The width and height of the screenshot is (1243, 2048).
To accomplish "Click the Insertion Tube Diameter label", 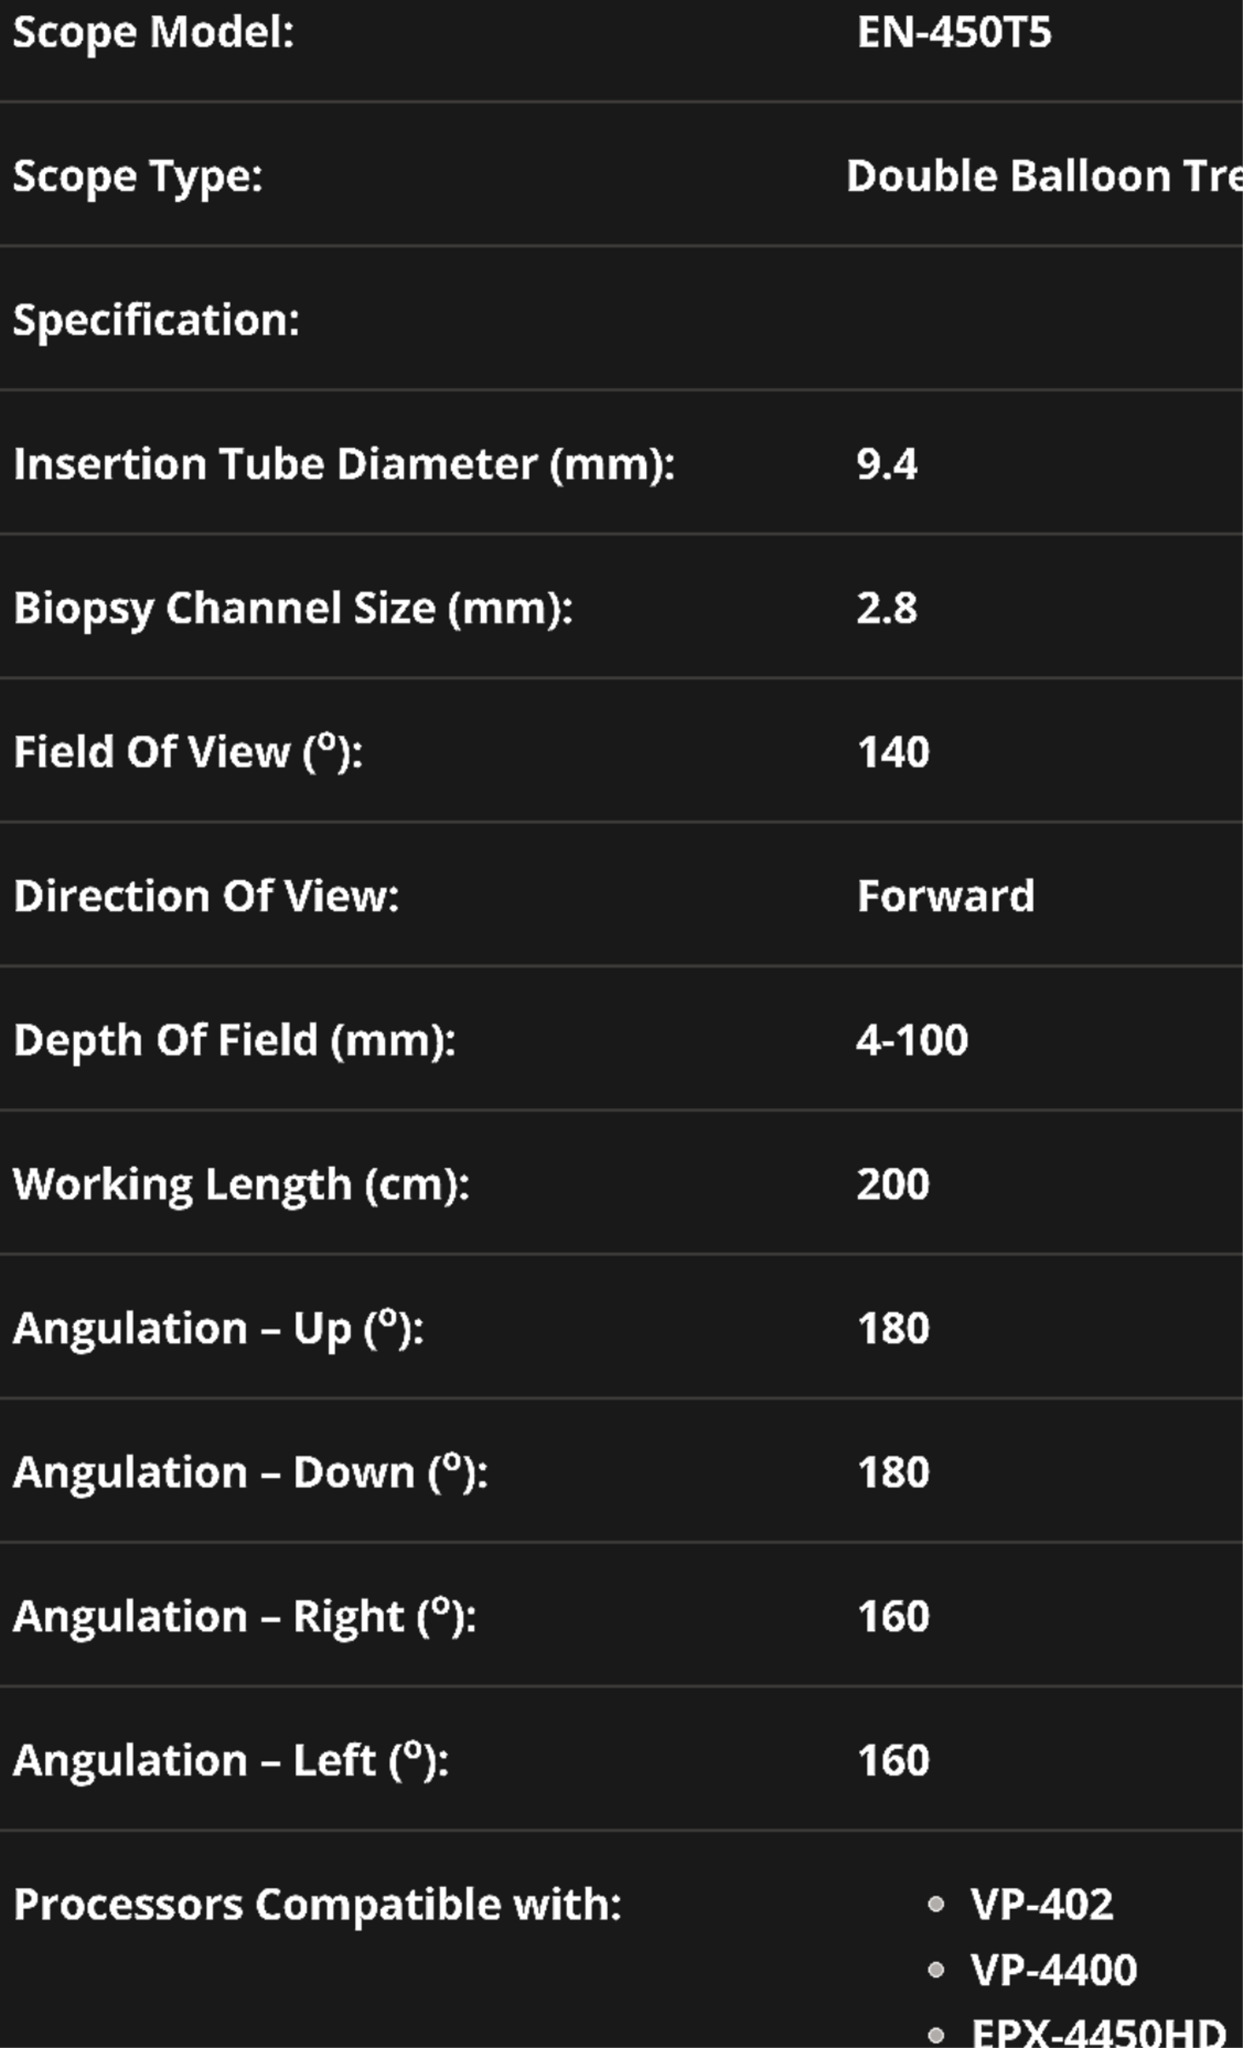I will tap(344, 464).
